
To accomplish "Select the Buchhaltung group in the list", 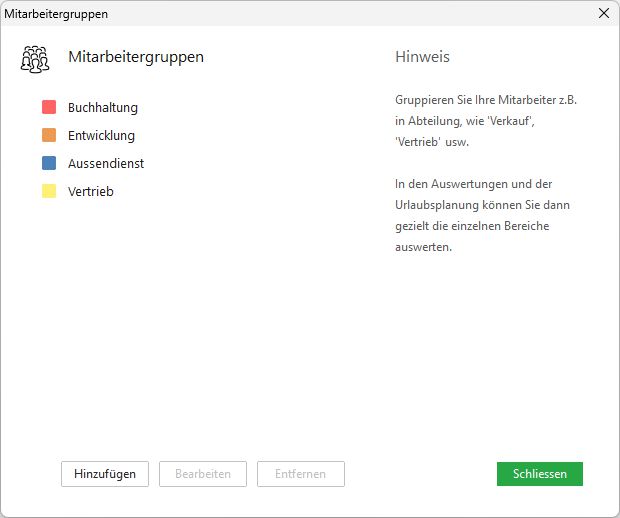I will [103, 107].
